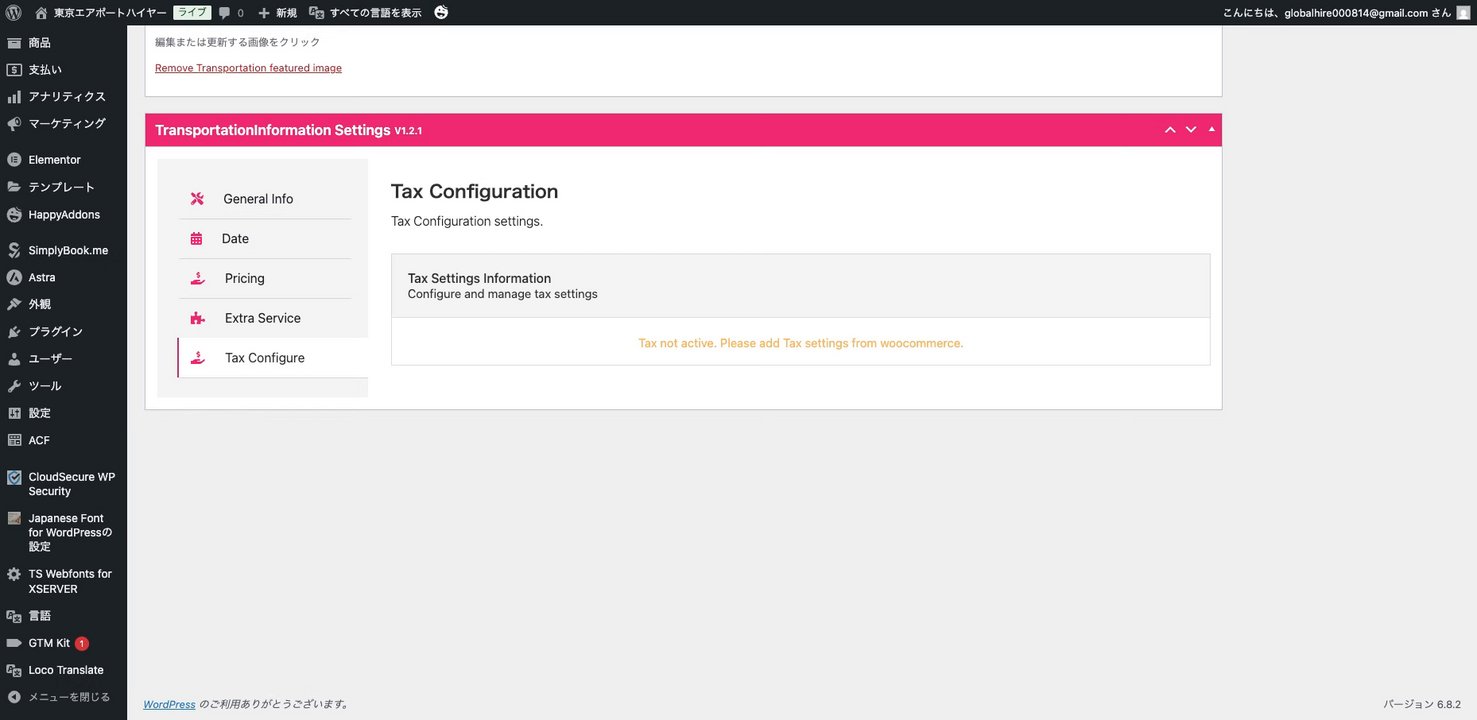Open the account menu at こんにちは greeting

pyautogui.click(x=1336, y=13)
